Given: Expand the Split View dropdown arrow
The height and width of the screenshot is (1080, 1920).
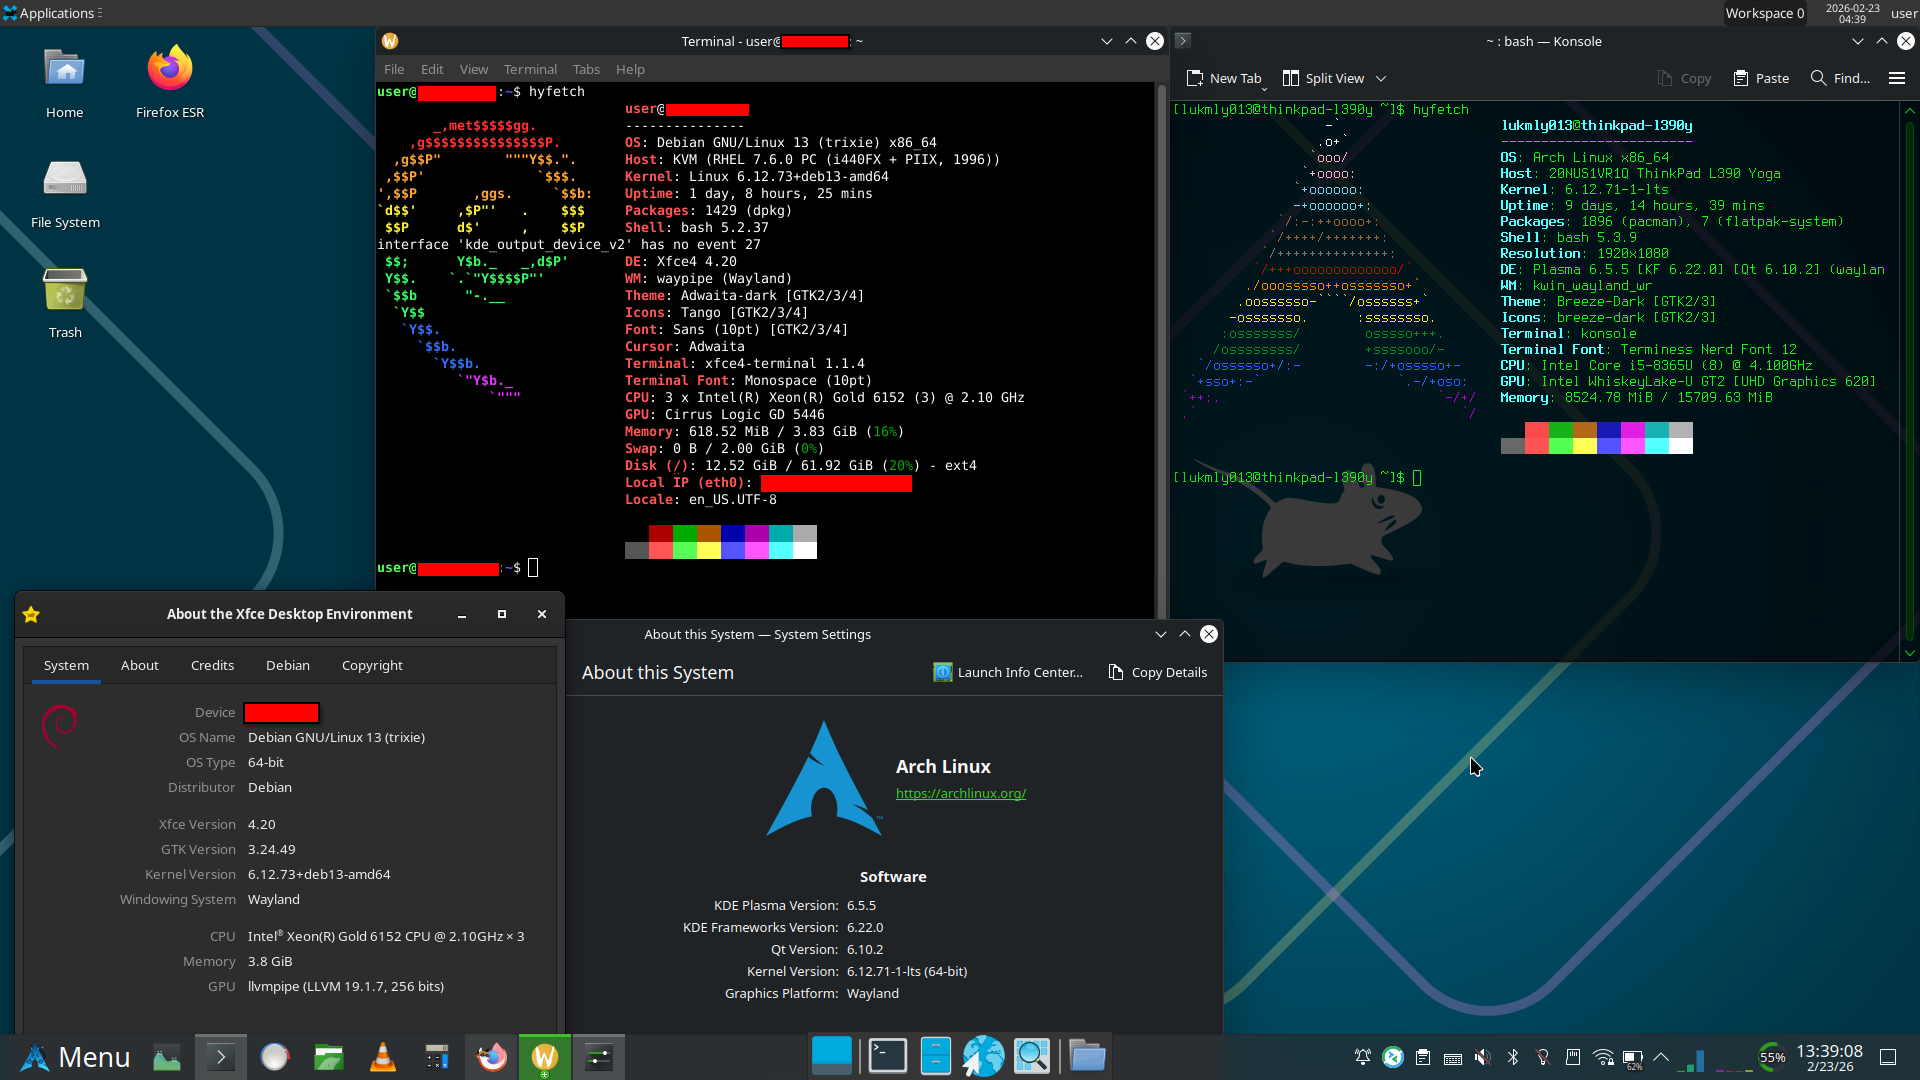Looking at the screenshot, I should pos(1381,79).
